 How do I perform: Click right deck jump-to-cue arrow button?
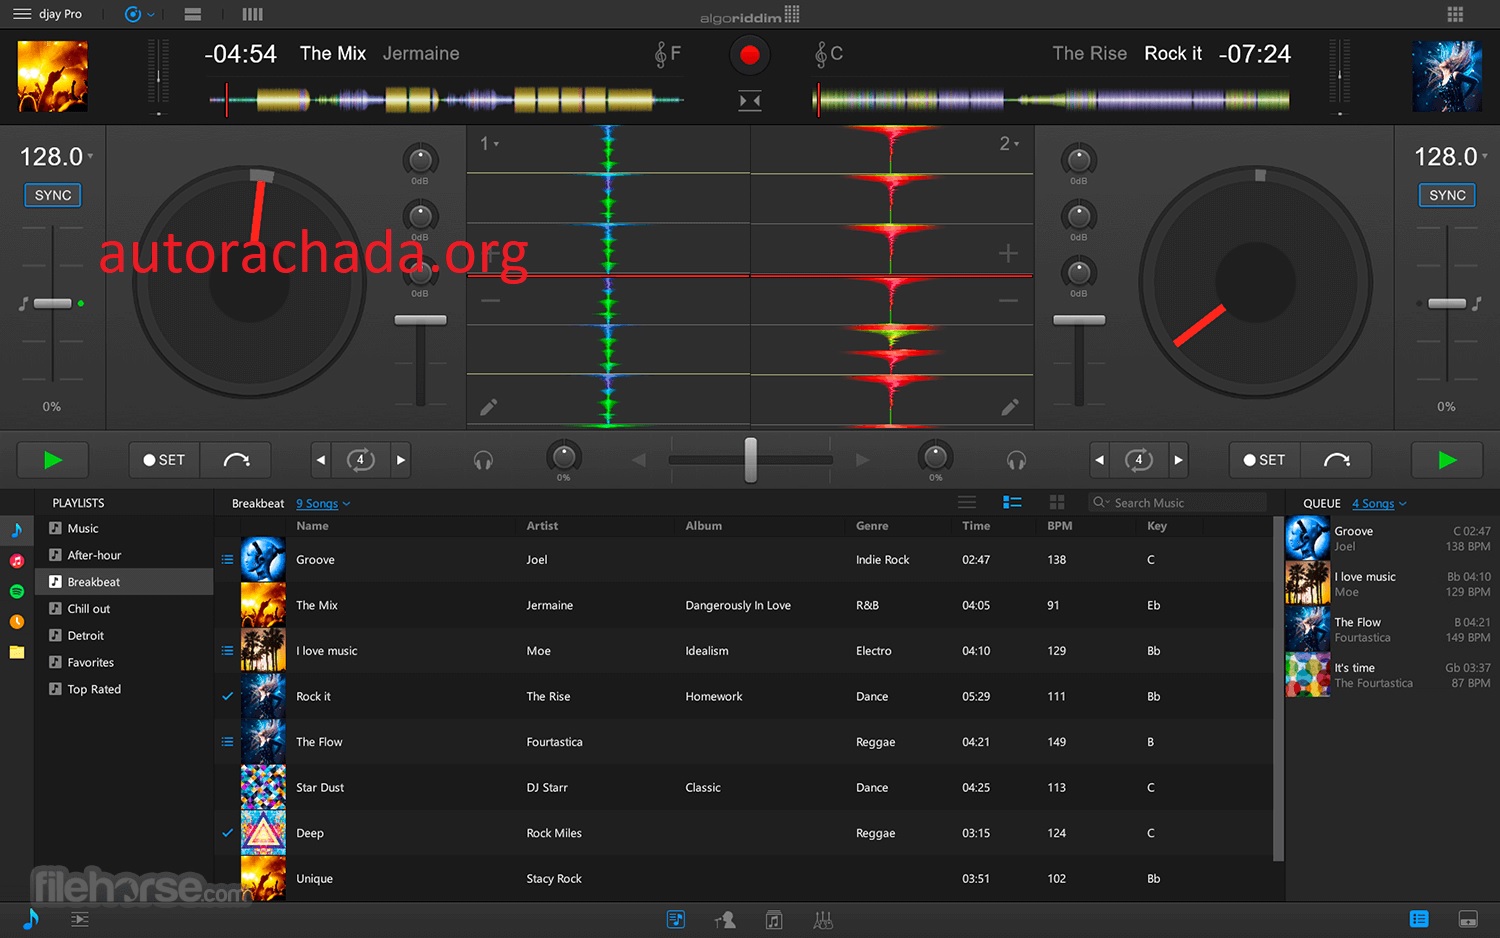click(x=1336, y=460)
